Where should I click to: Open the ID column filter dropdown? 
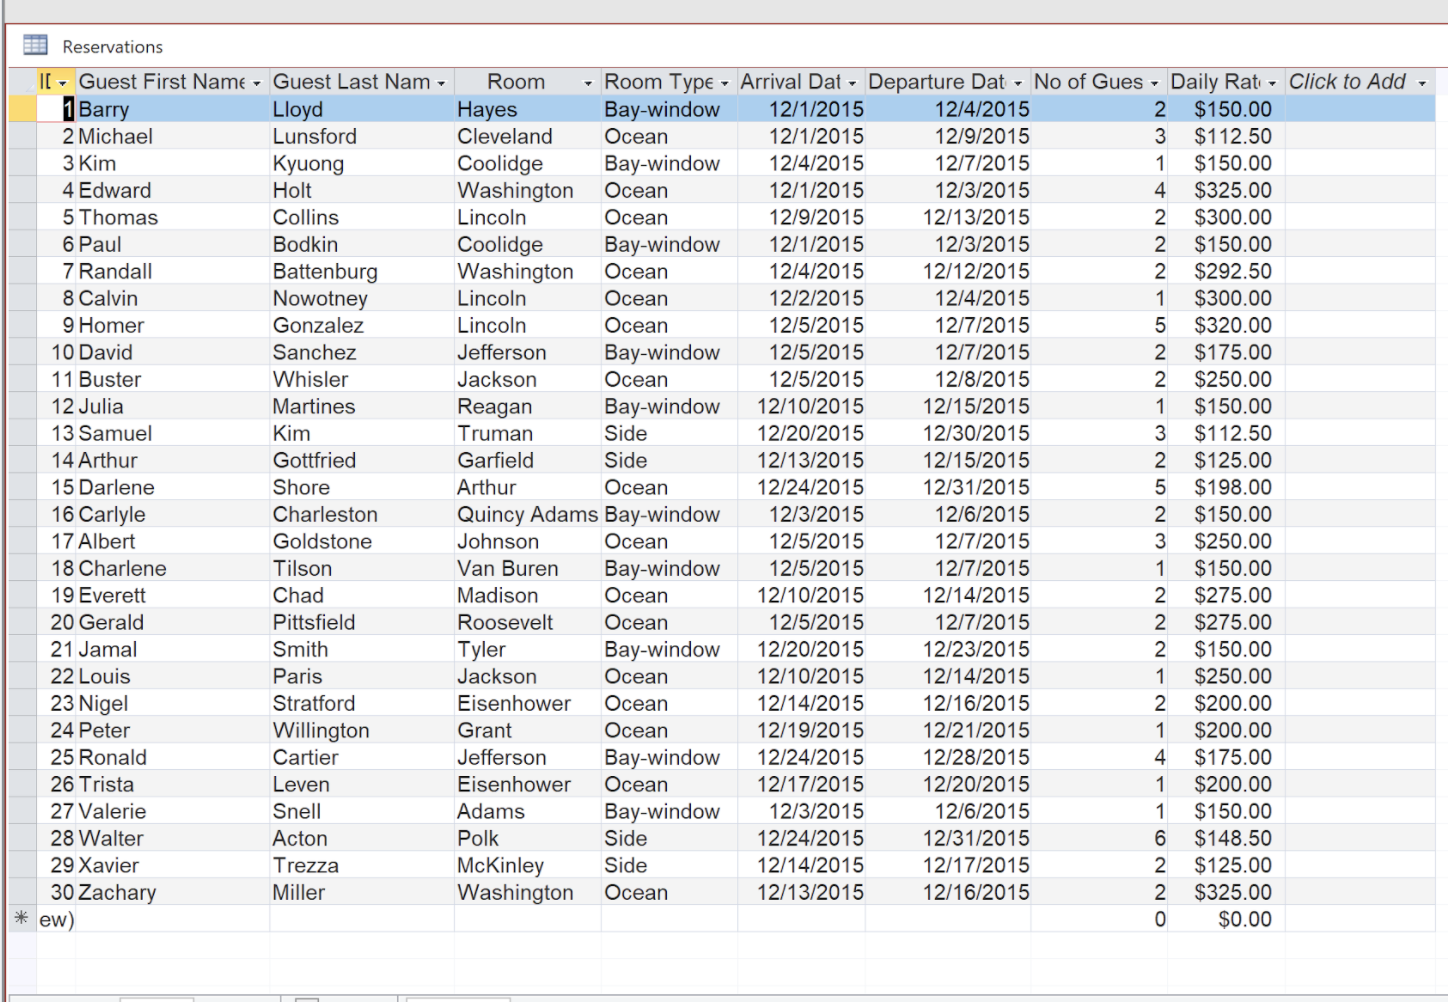click(63, 81)
